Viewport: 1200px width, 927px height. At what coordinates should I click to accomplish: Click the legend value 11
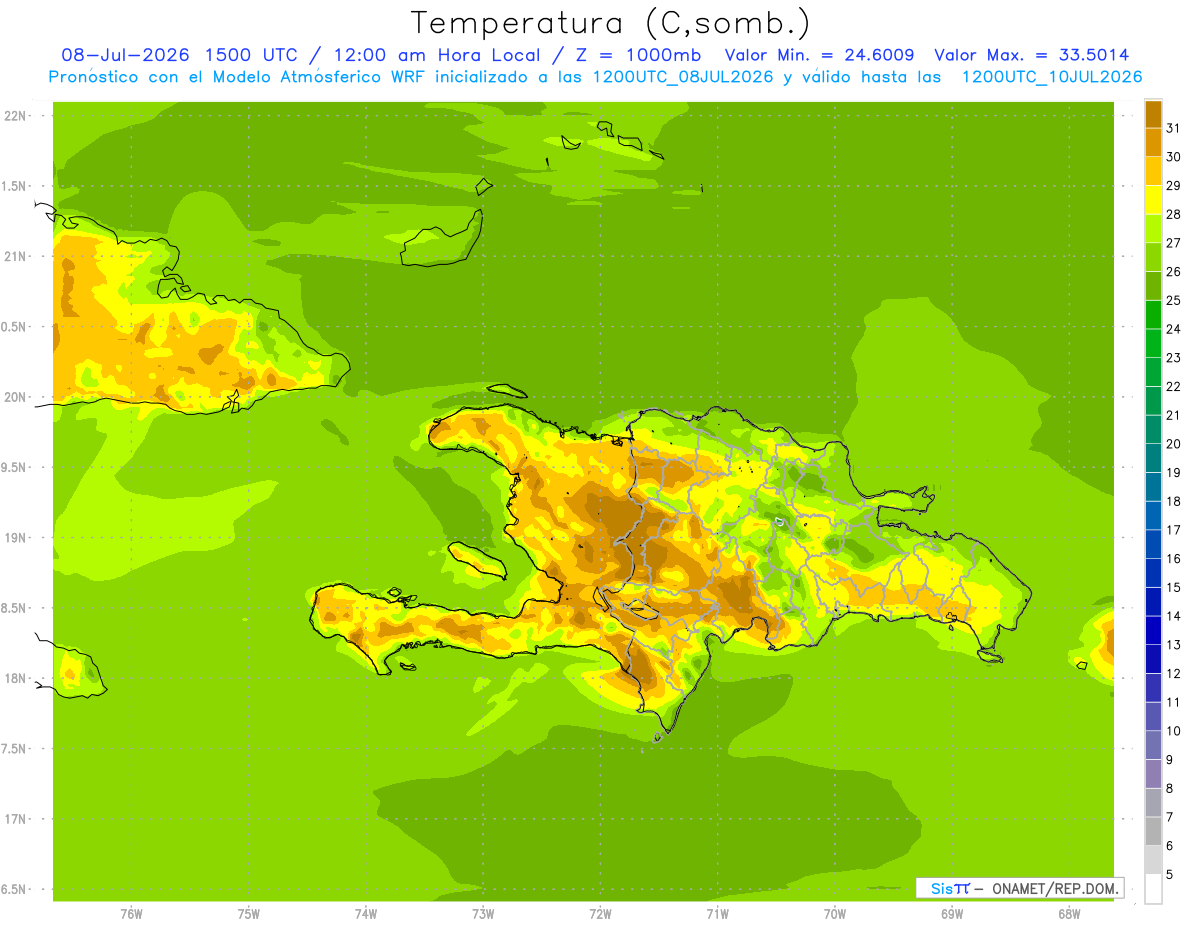click(1174, 703)
